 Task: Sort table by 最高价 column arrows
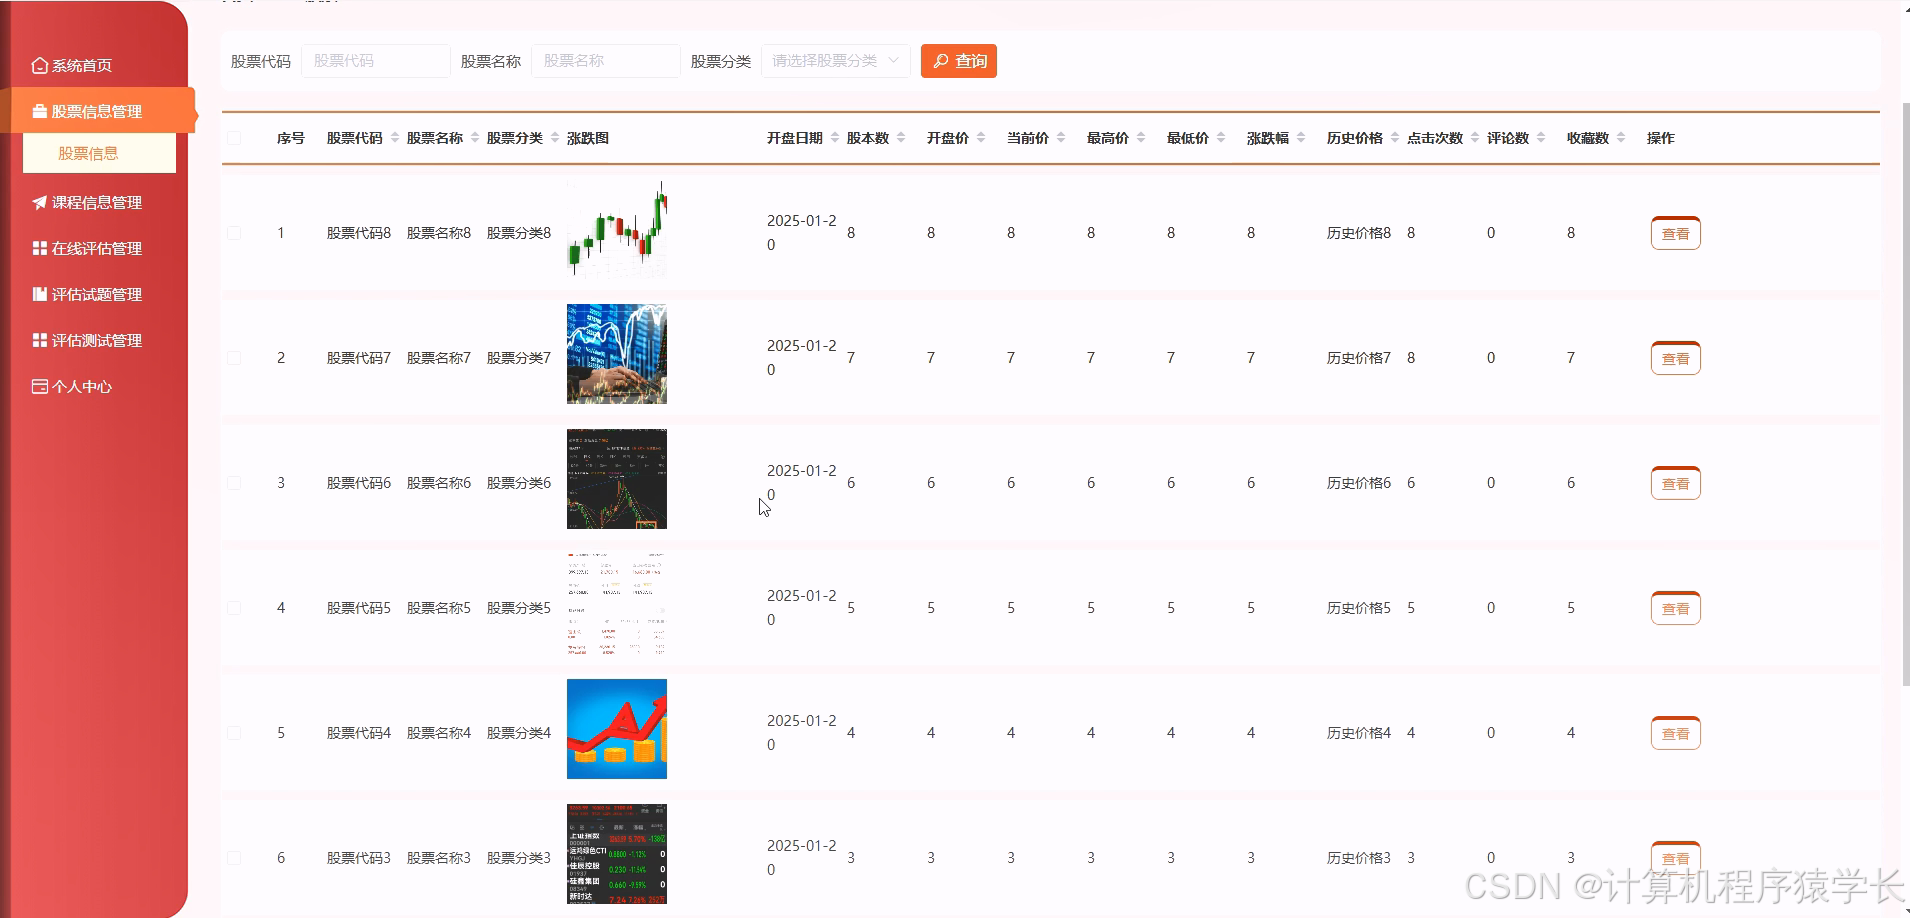pyautogui.click(x=1141, y=138)
